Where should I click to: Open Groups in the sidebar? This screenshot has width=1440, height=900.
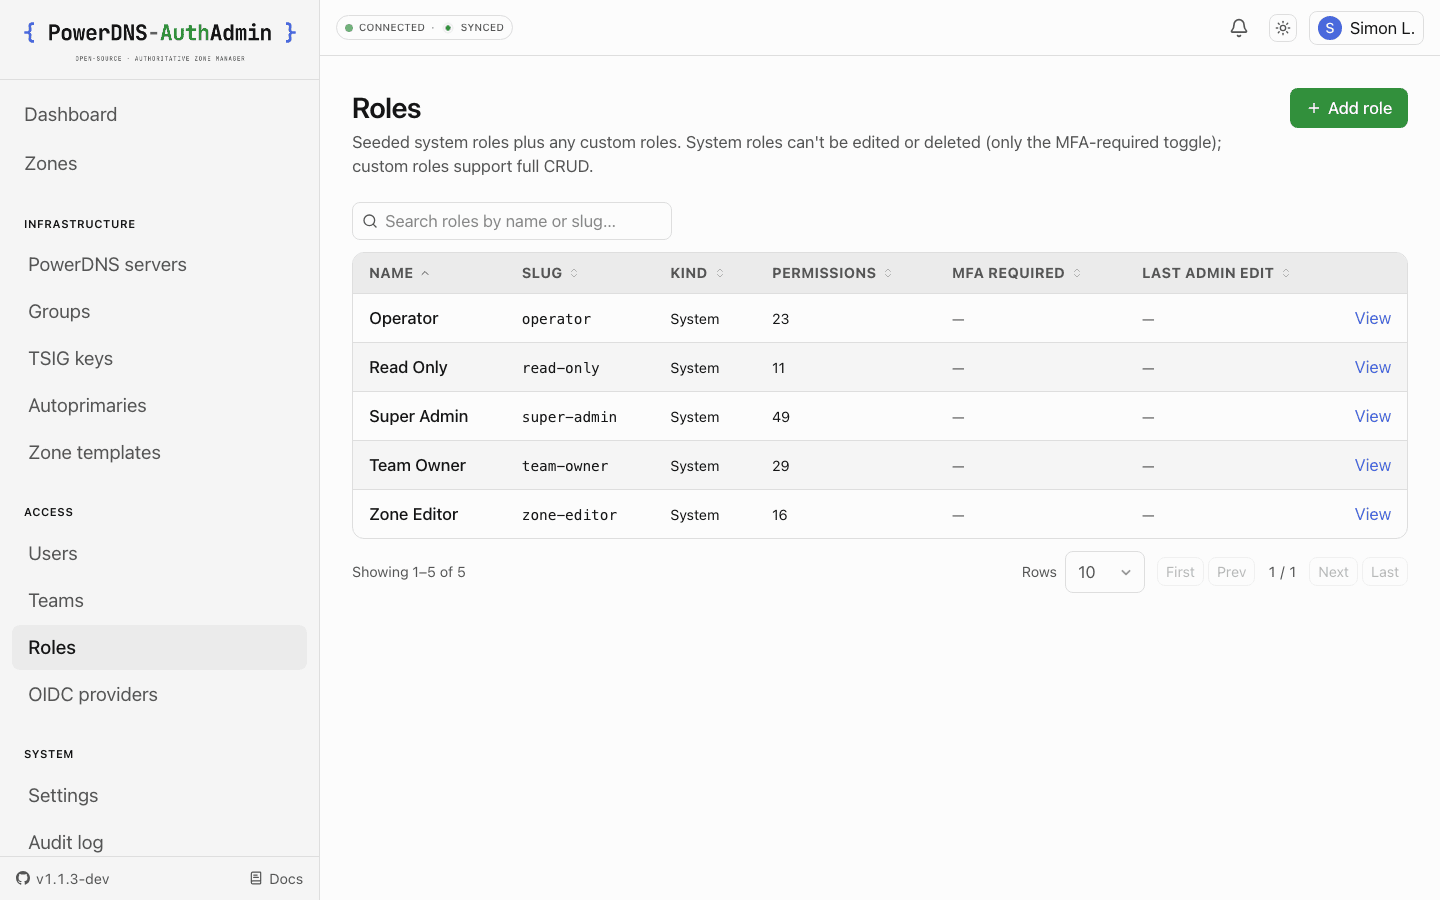tap(159, 311)
